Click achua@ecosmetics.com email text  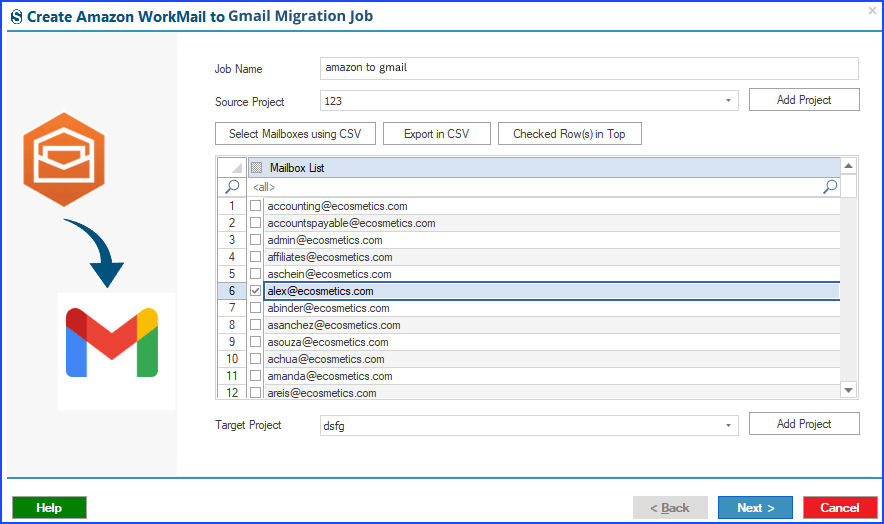coord(326,359)
